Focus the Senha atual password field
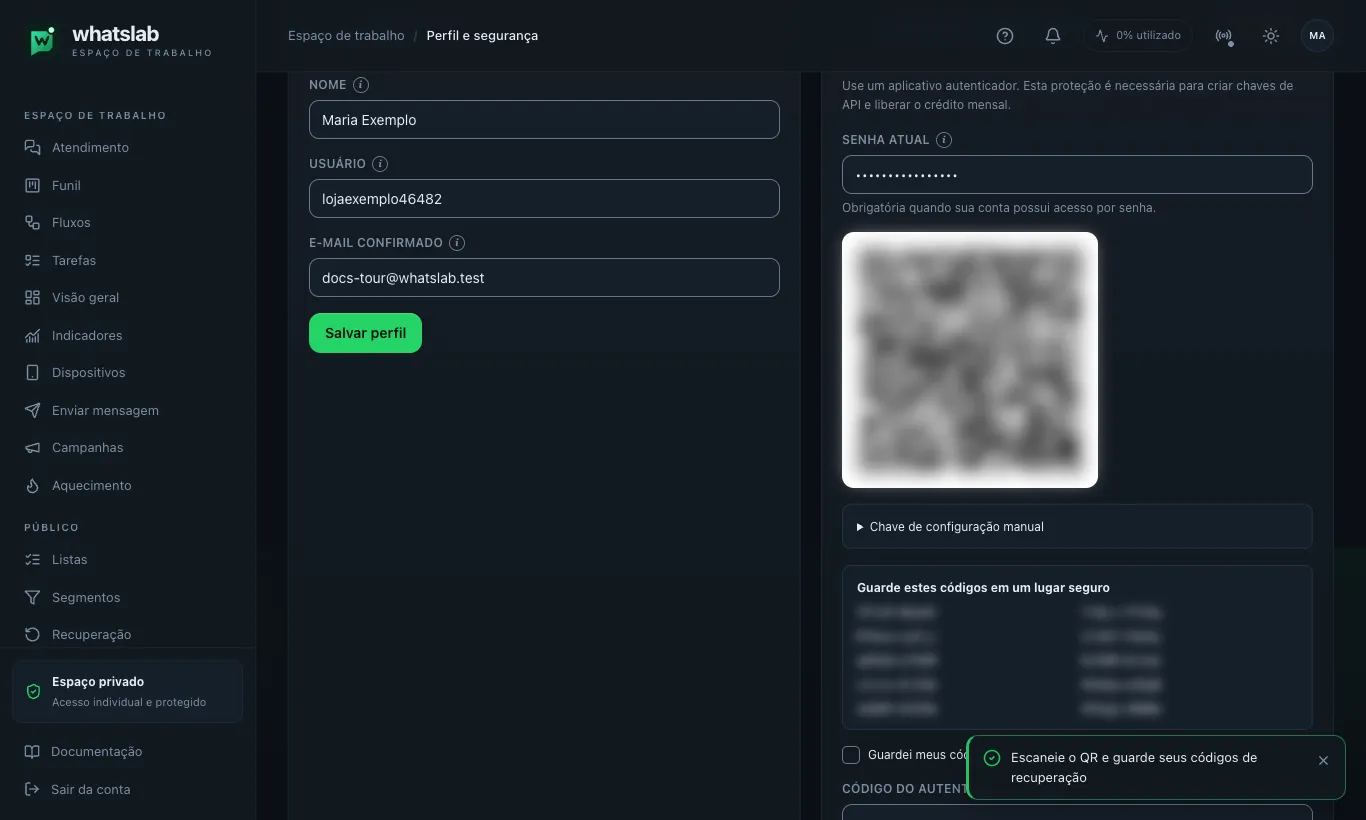The height and width of the screenshot is (820, 1366). [x=1077, y=175]
